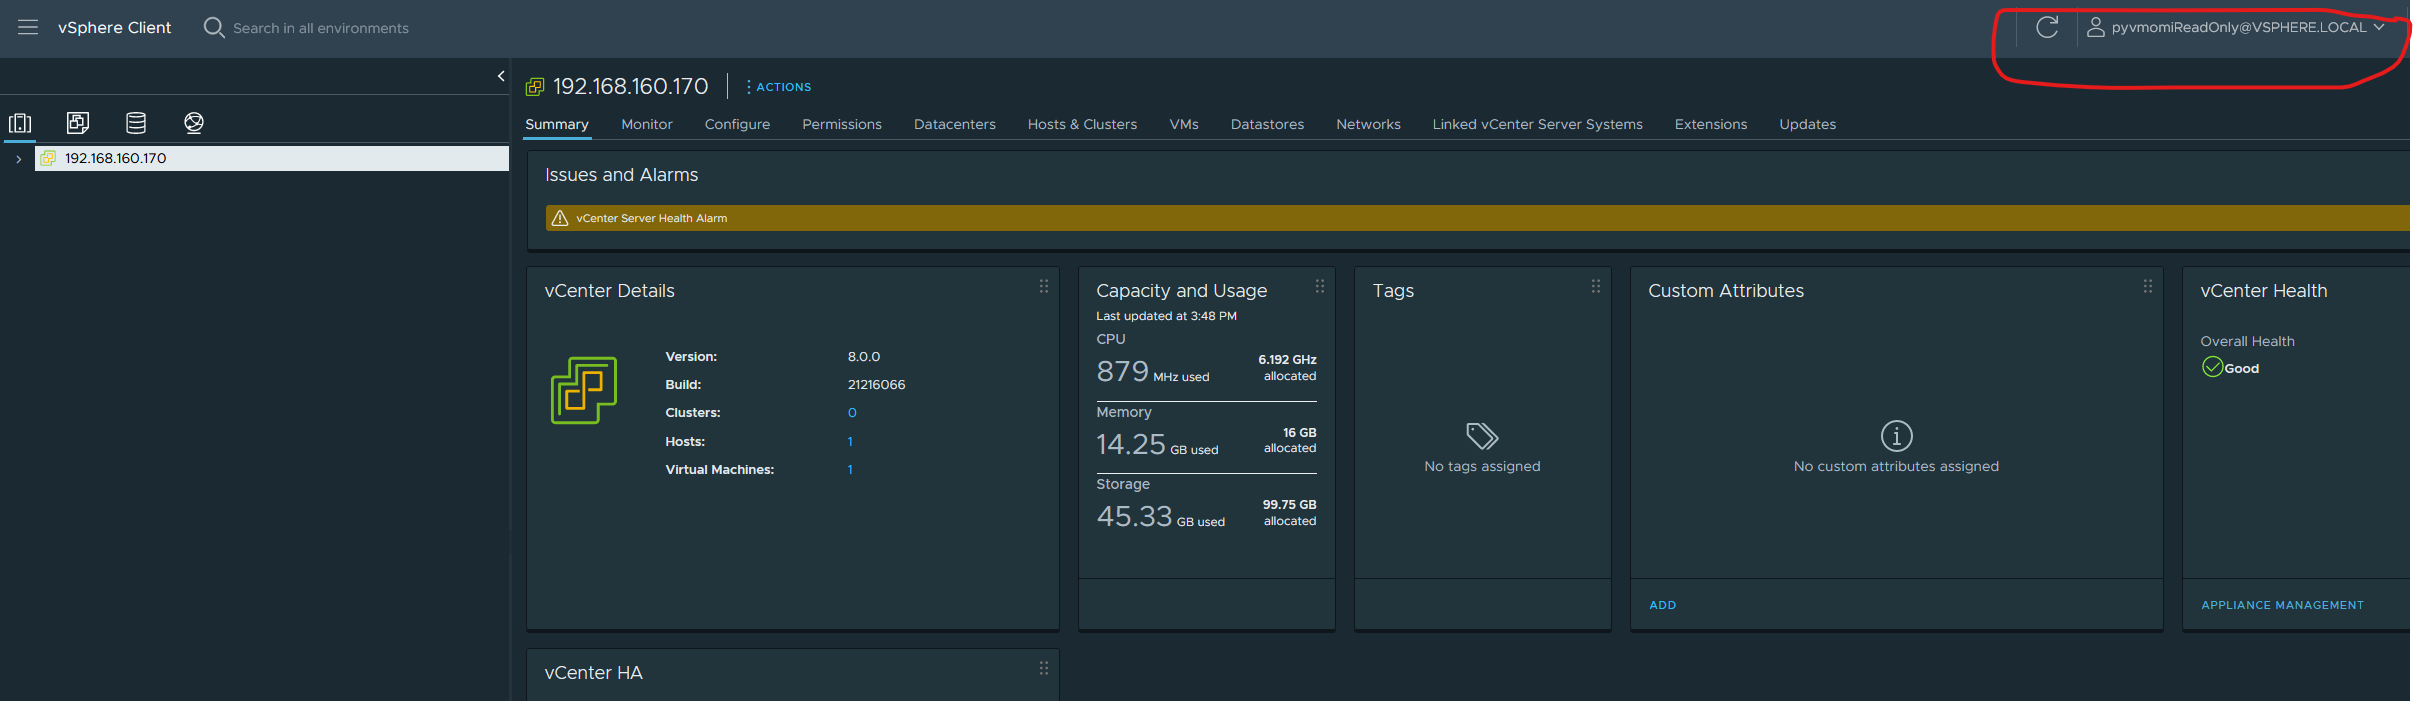Click the Hosts count link
This screenshot has width=2414, height=701.
[x=850, y=441]
